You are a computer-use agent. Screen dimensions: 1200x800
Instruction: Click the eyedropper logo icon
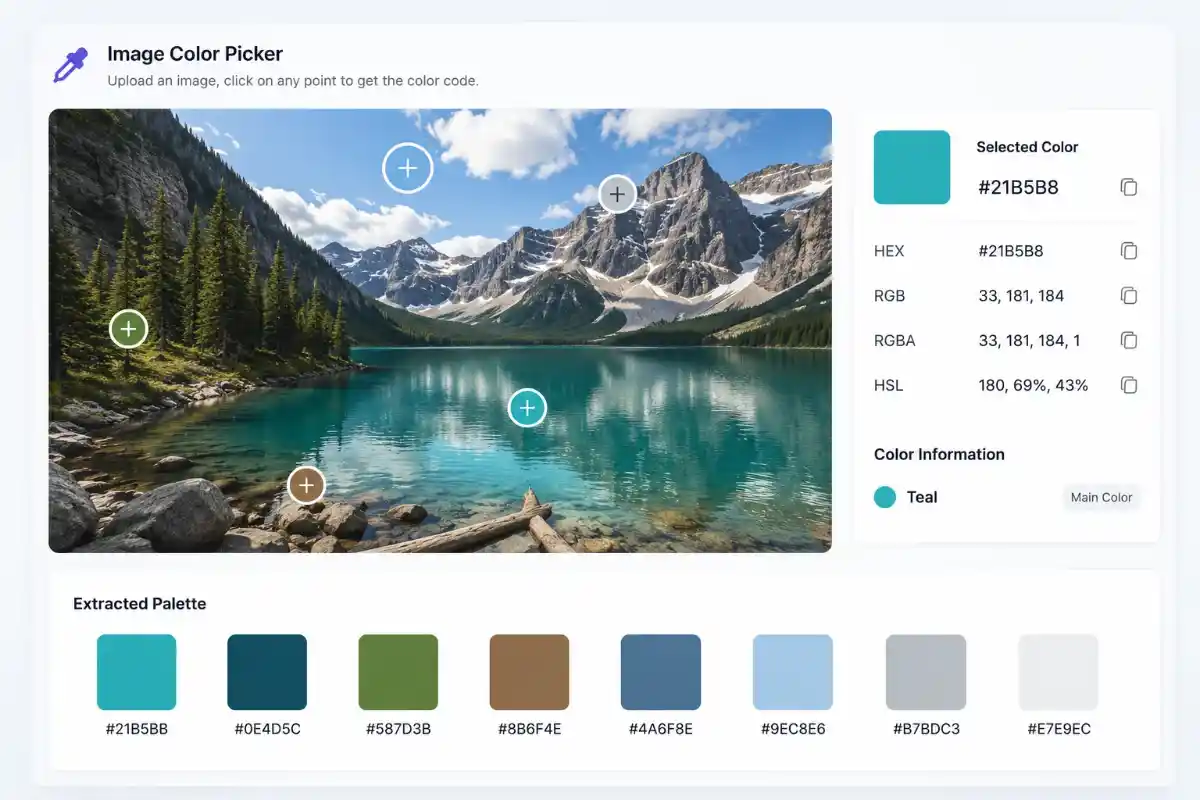70,65
